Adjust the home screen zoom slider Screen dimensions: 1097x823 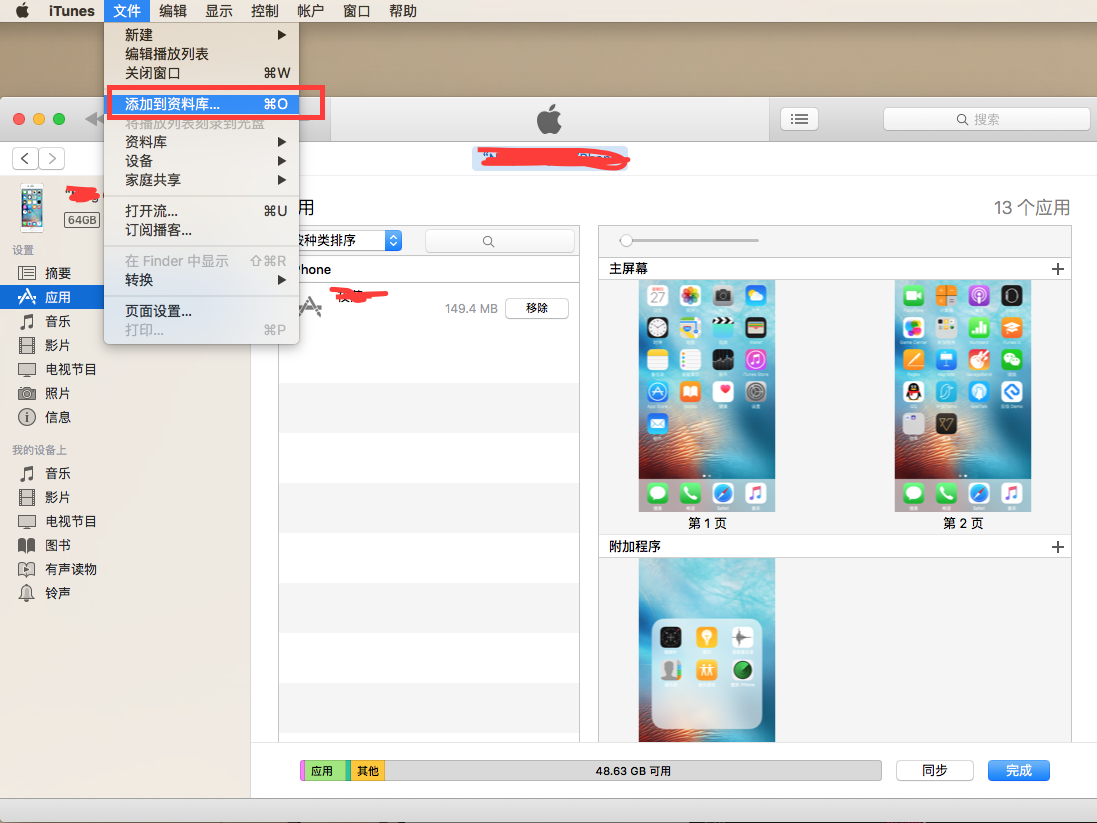click(626, 240)
